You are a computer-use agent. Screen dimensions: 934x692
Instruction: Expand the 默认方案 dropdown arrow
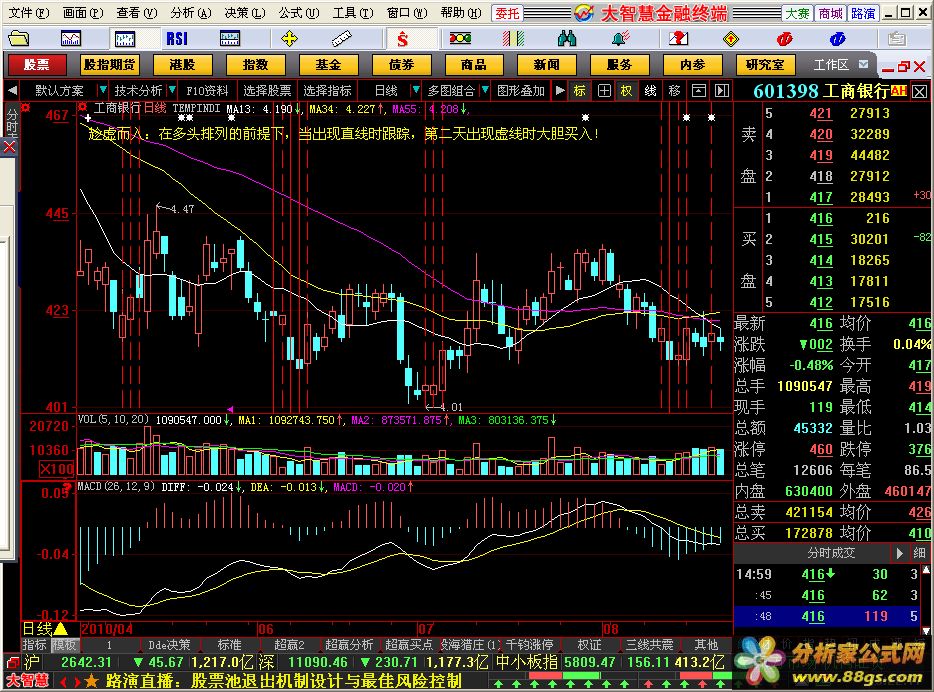pyautogui.click(x=102, y=91)
